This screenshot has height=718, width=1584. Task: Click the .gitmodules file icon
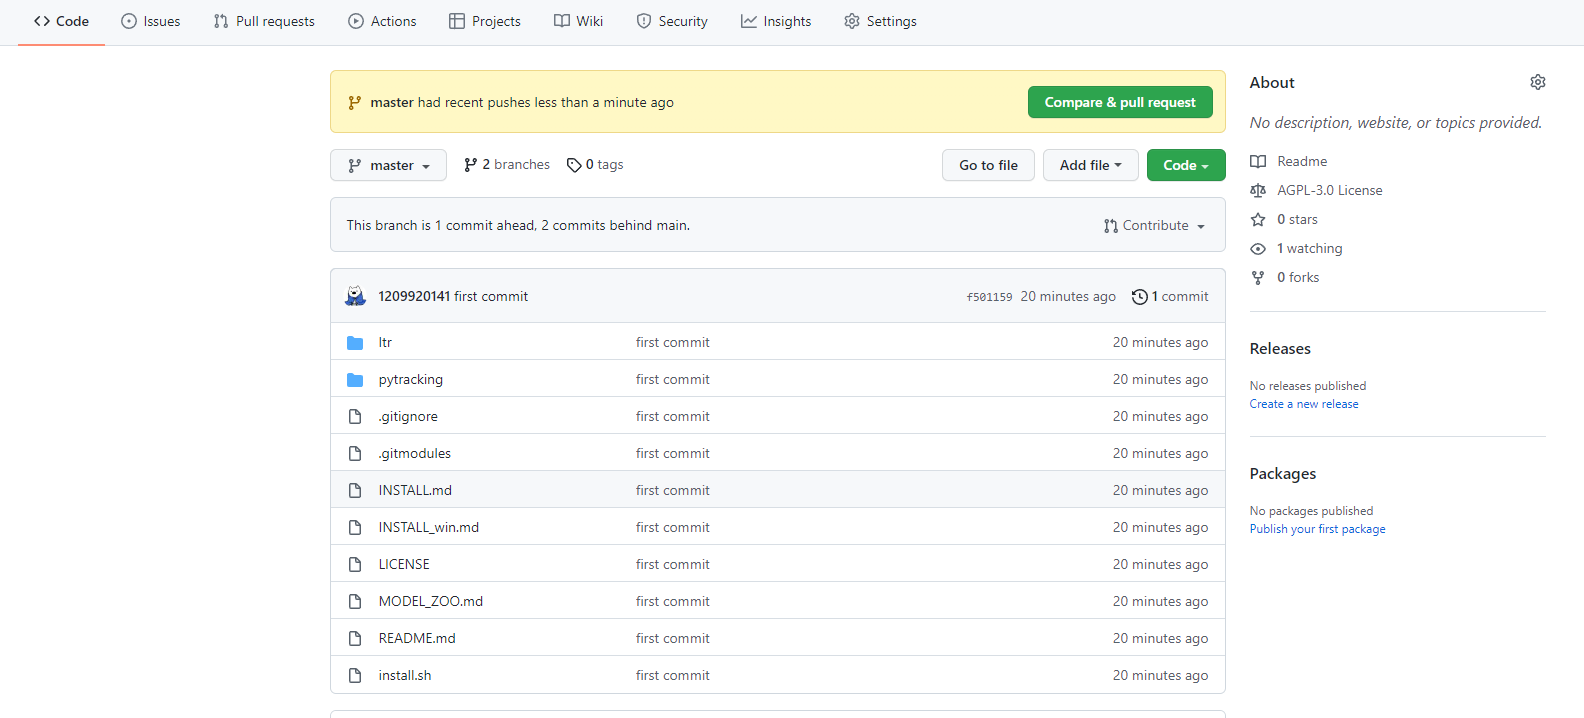355,453
